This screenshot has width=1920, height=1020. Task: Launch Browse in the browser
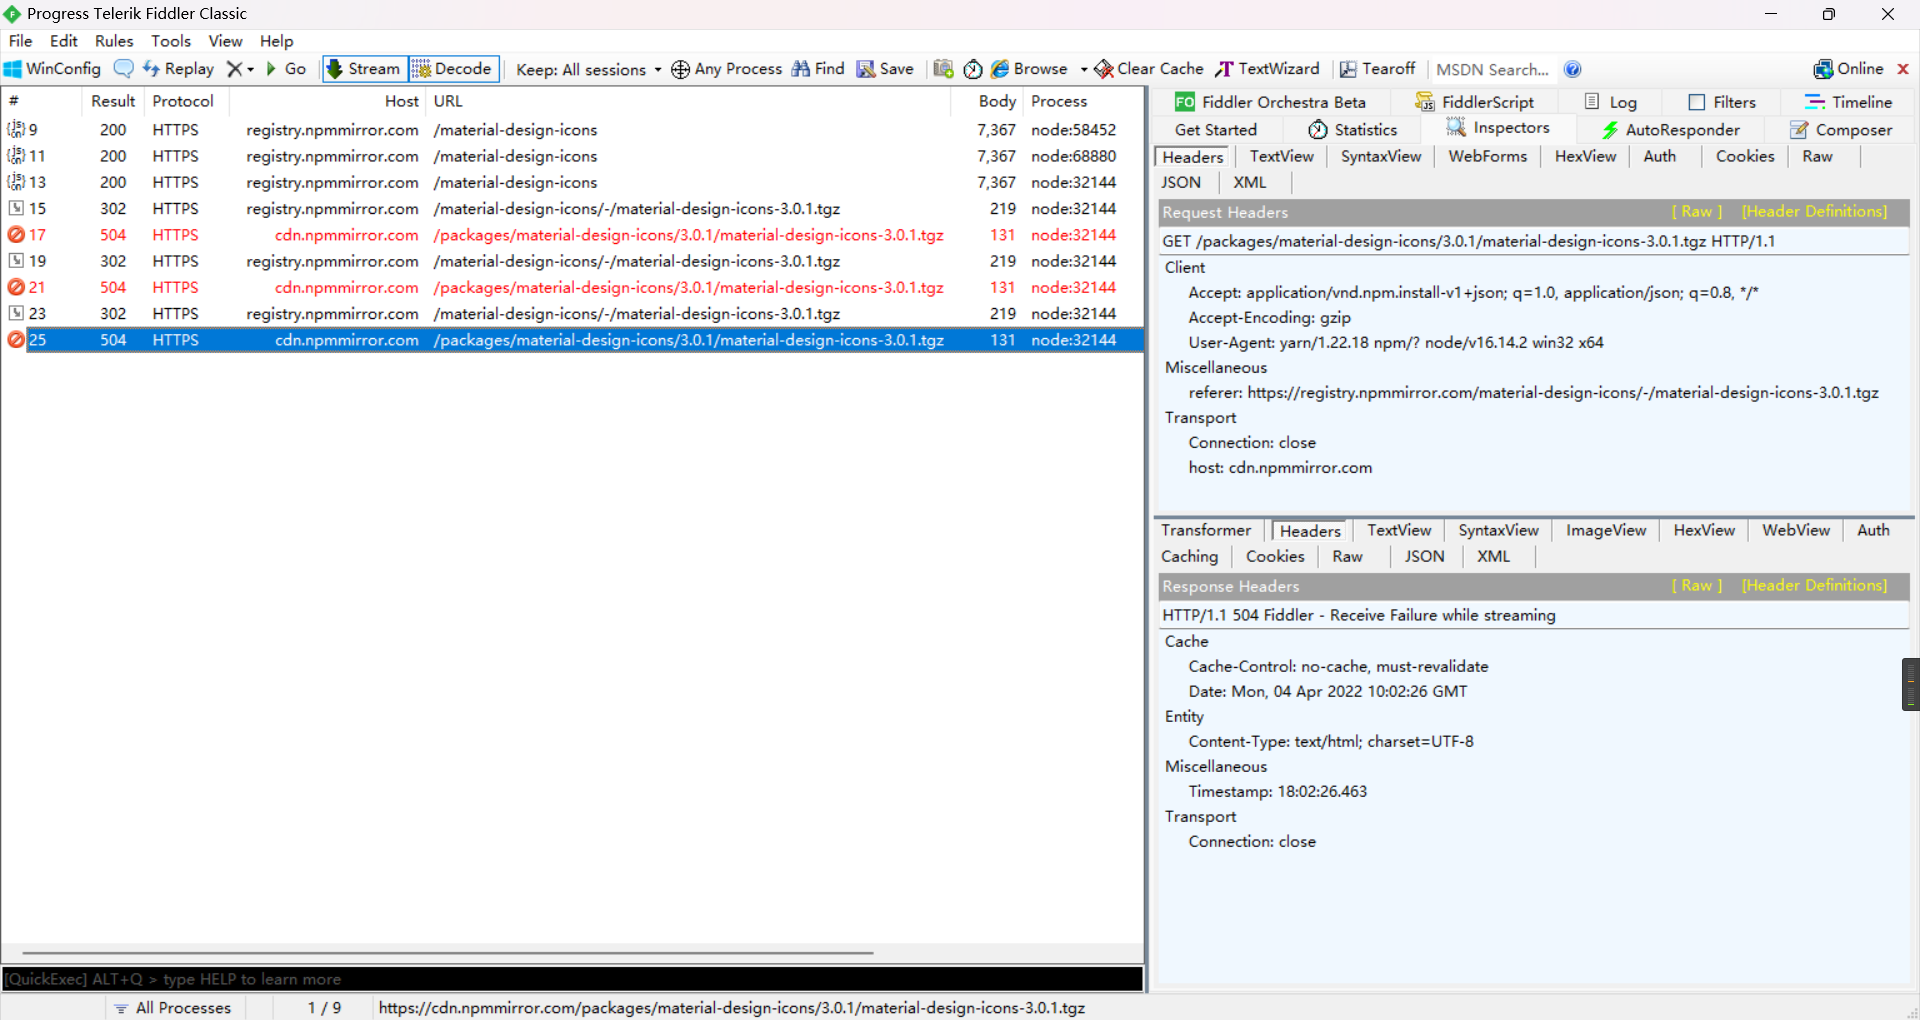[1030, 69]
